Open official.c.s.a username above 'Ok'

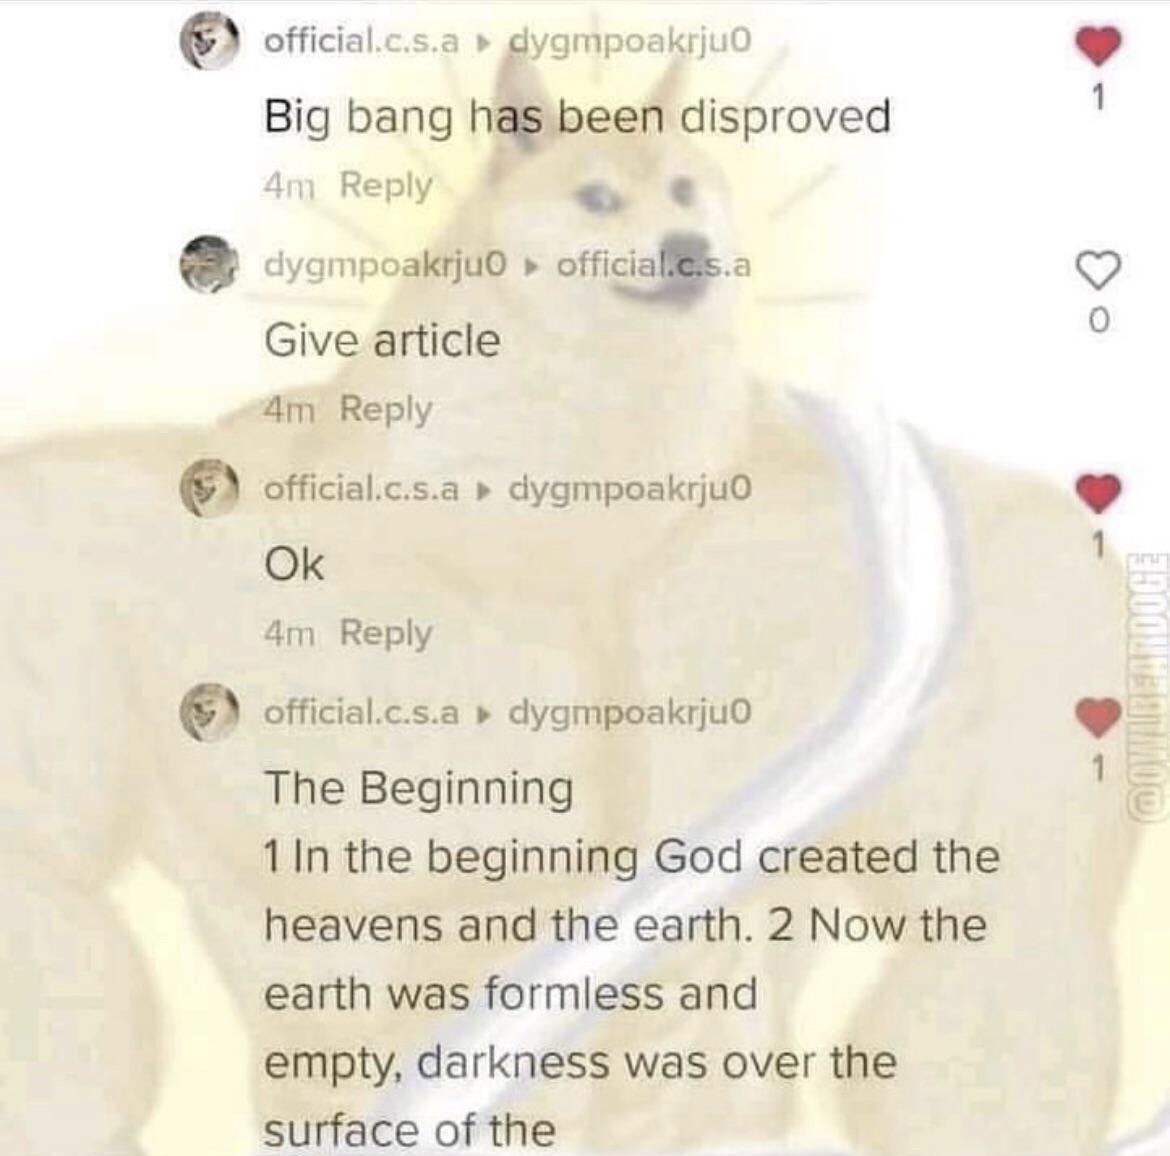pyautogui.click(x=361, y=489)
